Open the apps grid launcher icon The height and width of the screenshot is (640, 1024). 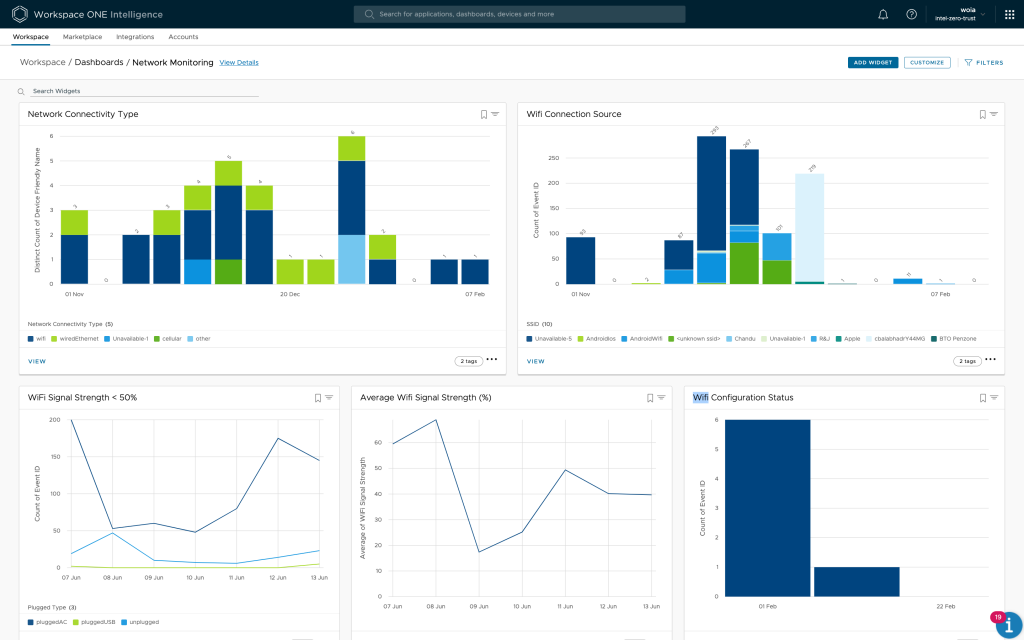[x=1009, y=14]
